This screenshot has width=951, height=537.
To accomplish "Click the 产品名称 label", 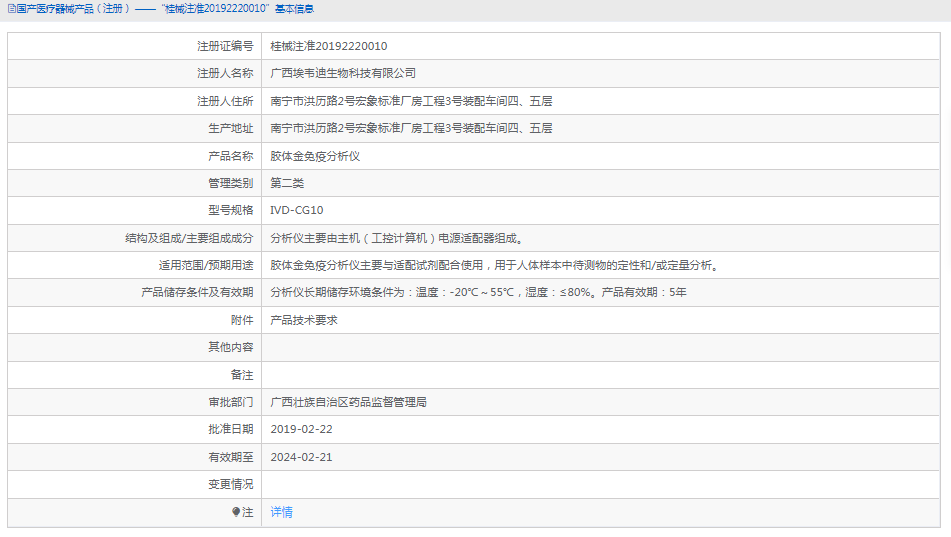I will click(230, 157).
